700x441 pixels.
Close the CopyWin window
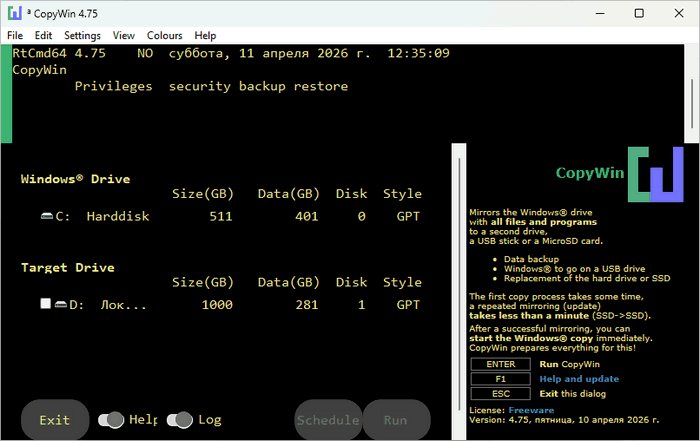(x=679, y=13)
